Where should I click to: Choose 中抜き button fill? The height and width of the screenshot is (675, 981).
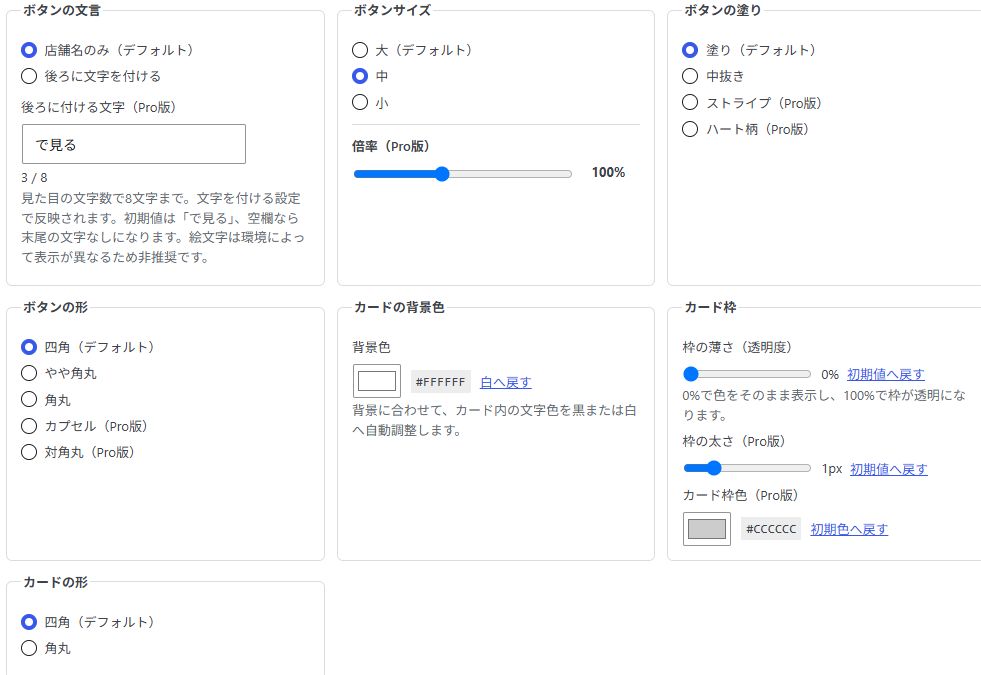click(689, 76)
